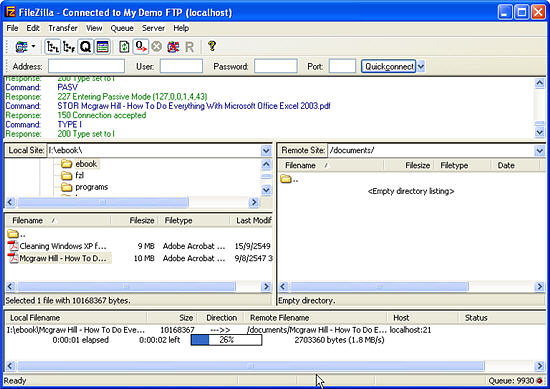
Task: Sort local files by Filetype column
Action: (x=194, y=220)
